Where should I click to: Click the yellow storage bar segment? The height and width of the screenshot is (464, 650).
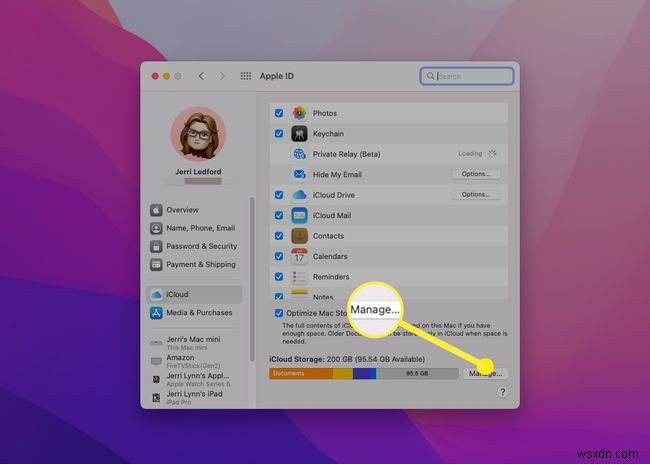pyautogui.click(x=343, y=374)
